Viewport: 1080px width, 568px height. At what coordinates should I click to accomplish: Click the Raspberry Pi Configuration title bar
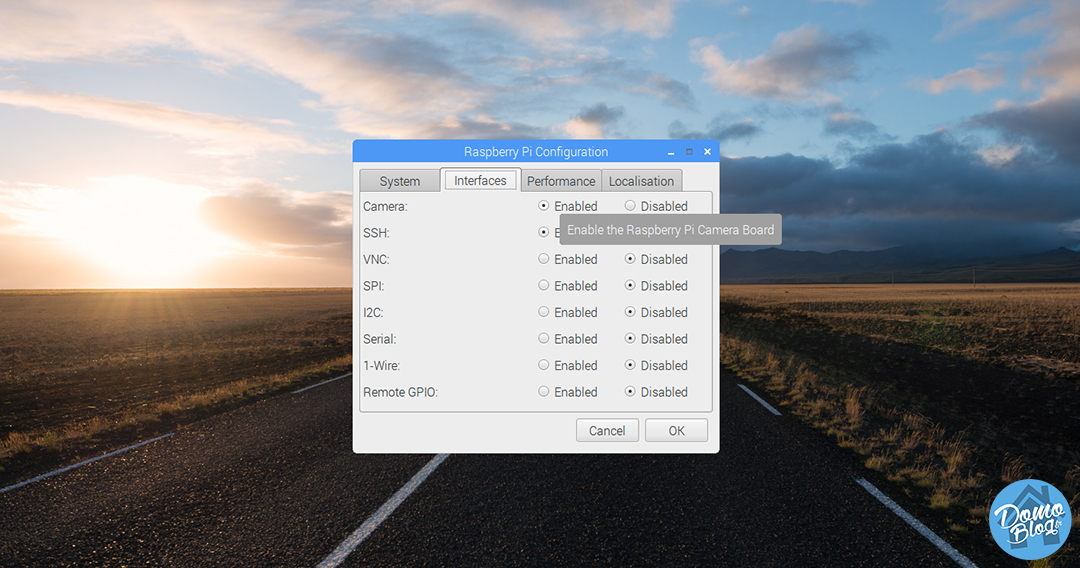(536, 151)
